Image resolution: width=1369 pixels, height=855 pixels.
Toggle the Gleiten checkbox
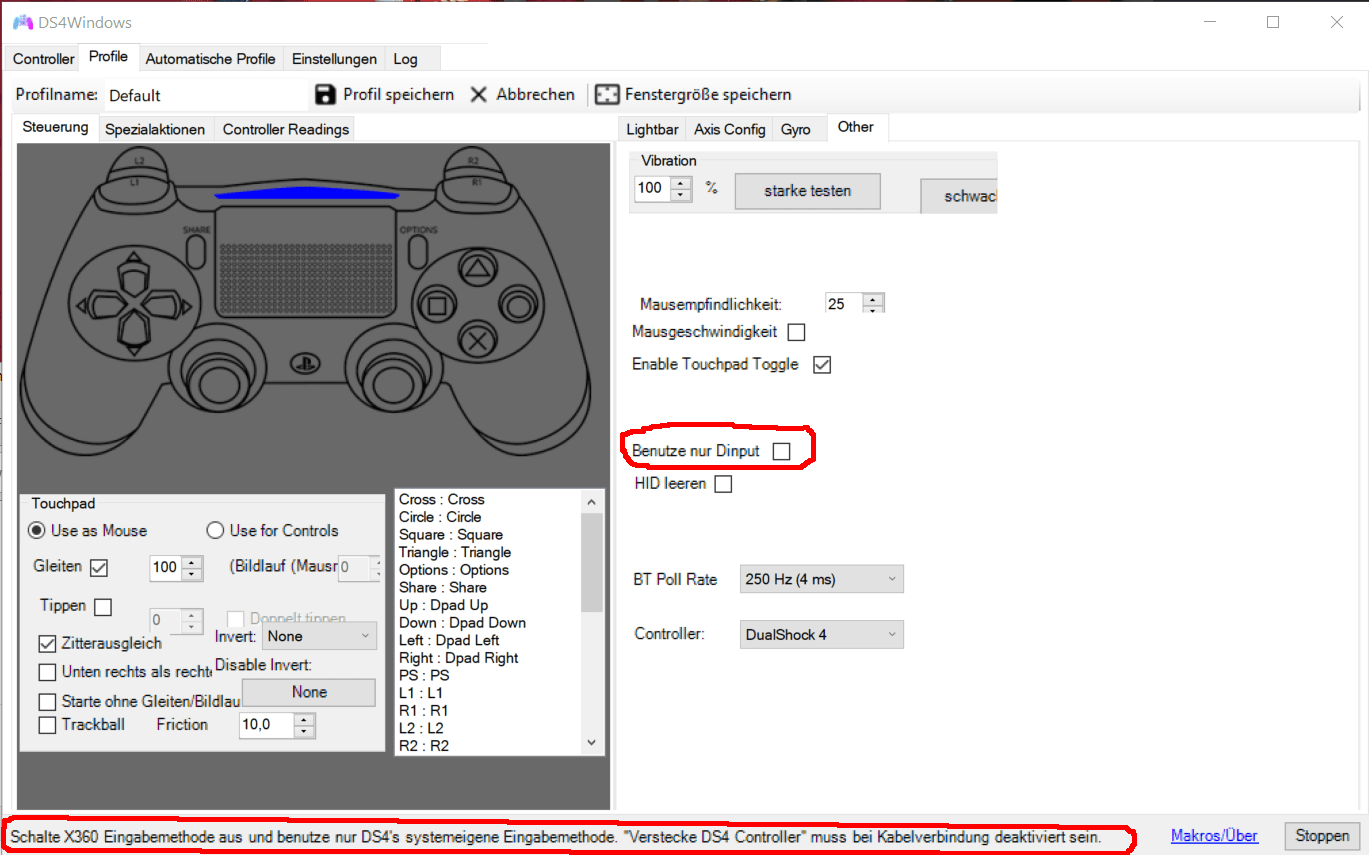(x=98, y=567)
